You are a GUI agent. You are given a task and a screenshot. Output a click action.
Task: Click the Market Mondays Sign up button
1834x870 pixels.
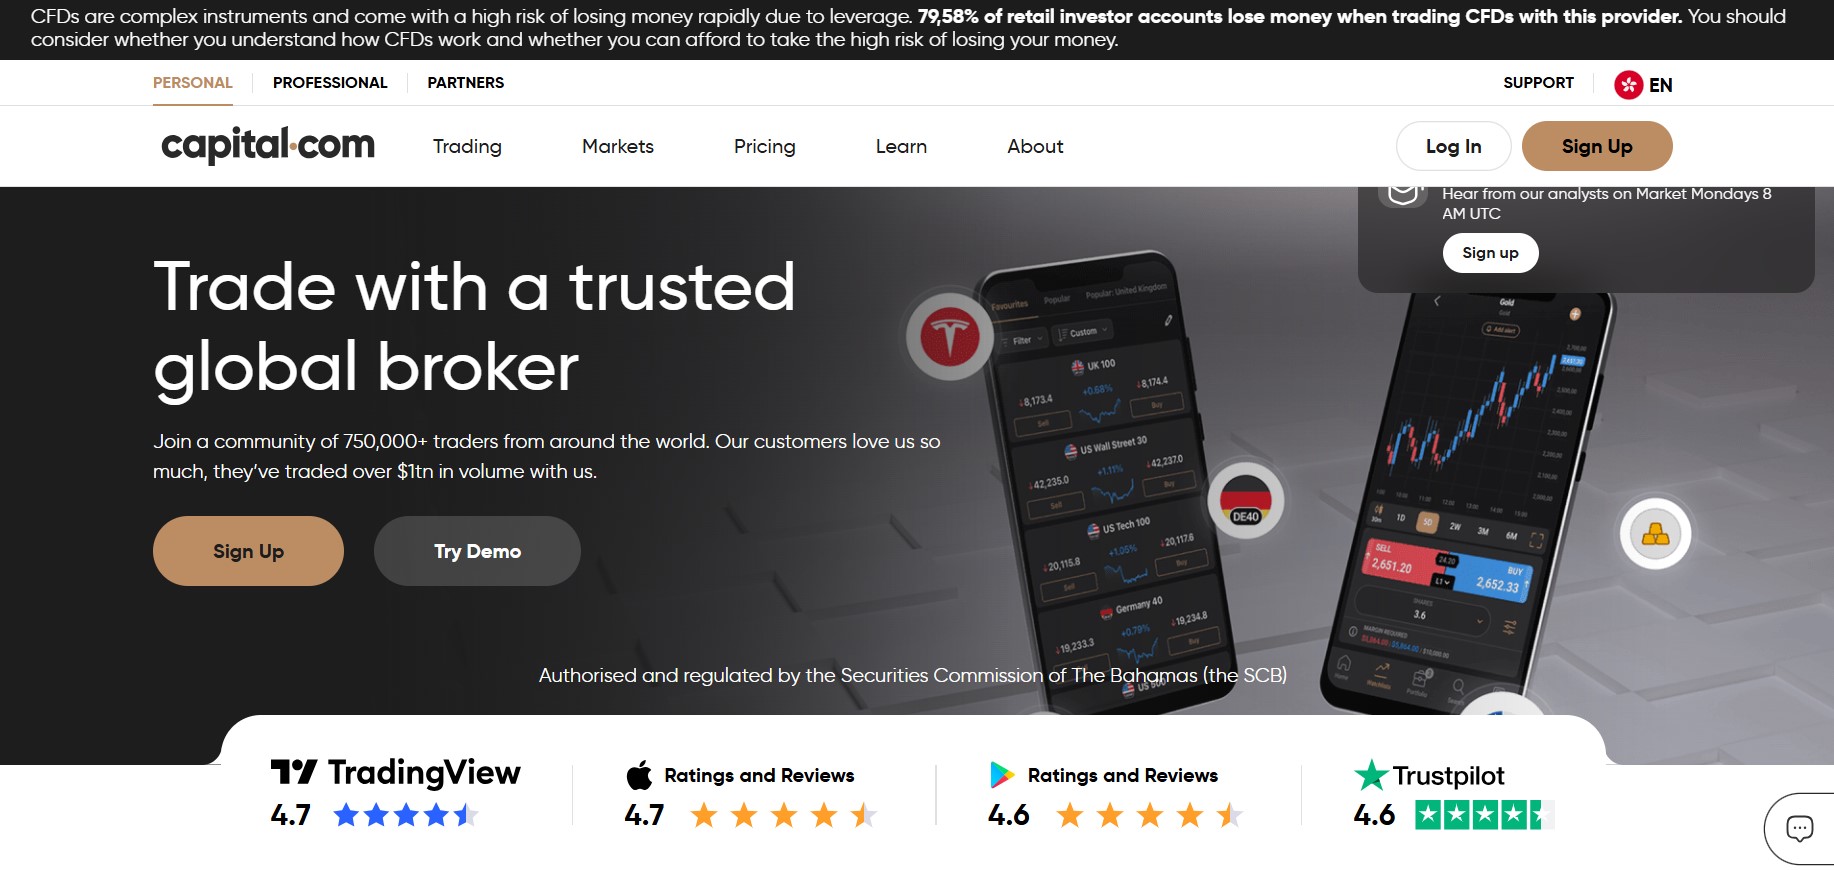1490,253
